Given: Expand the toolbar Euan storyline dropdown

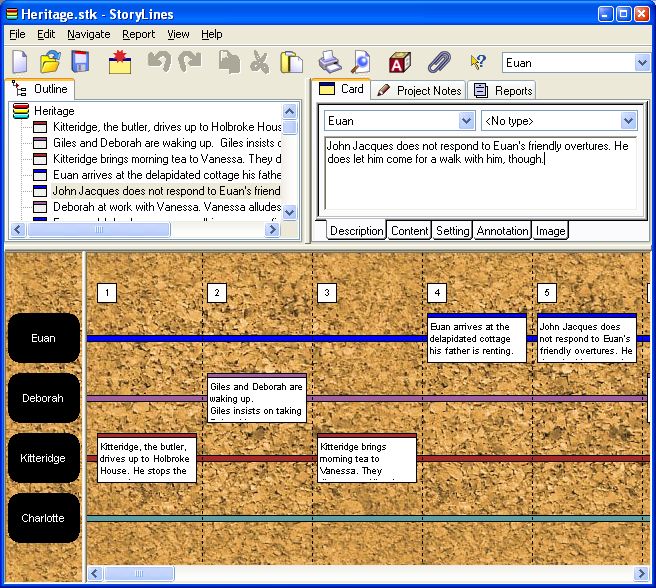Looking at the screenshot, I should click(x=641, y=63).
